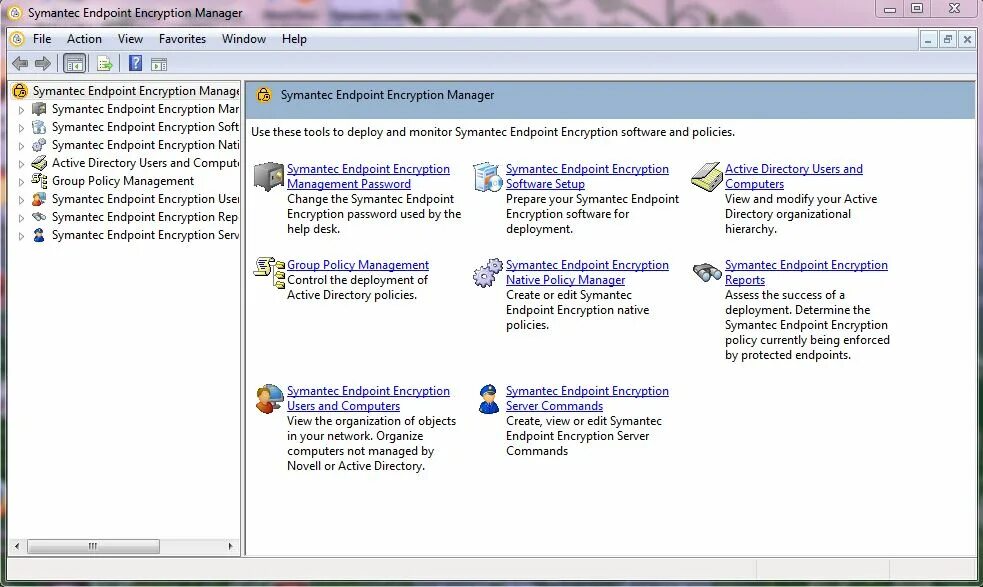Select Active Directory Users and Computers tree label
Viewport: 983px width, 587px height.
pos(145,163)
